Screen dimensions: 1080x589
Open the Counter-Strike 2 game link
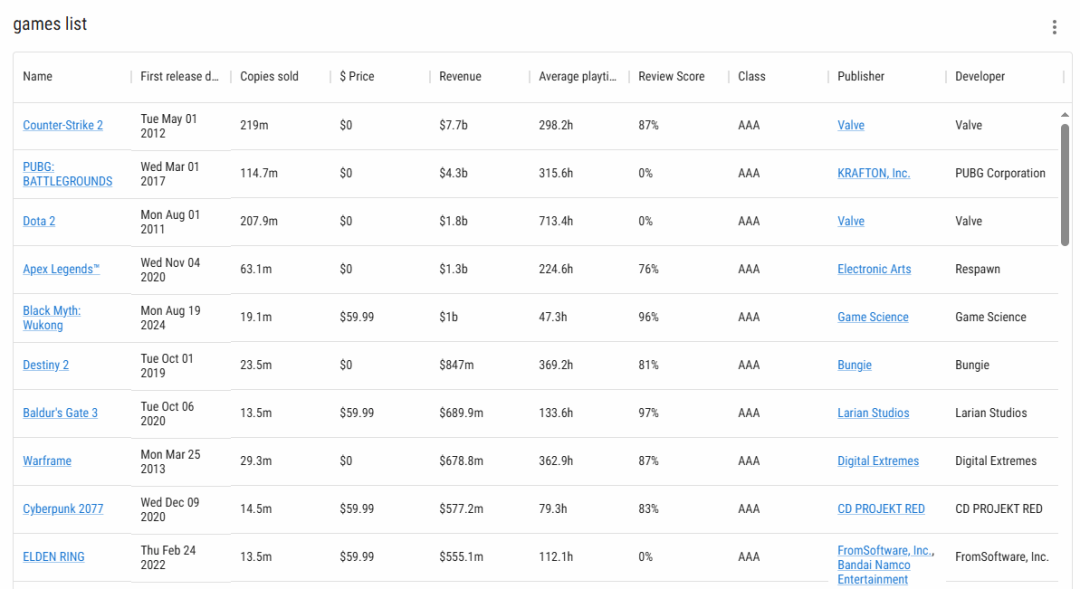(x=63, y=125)
